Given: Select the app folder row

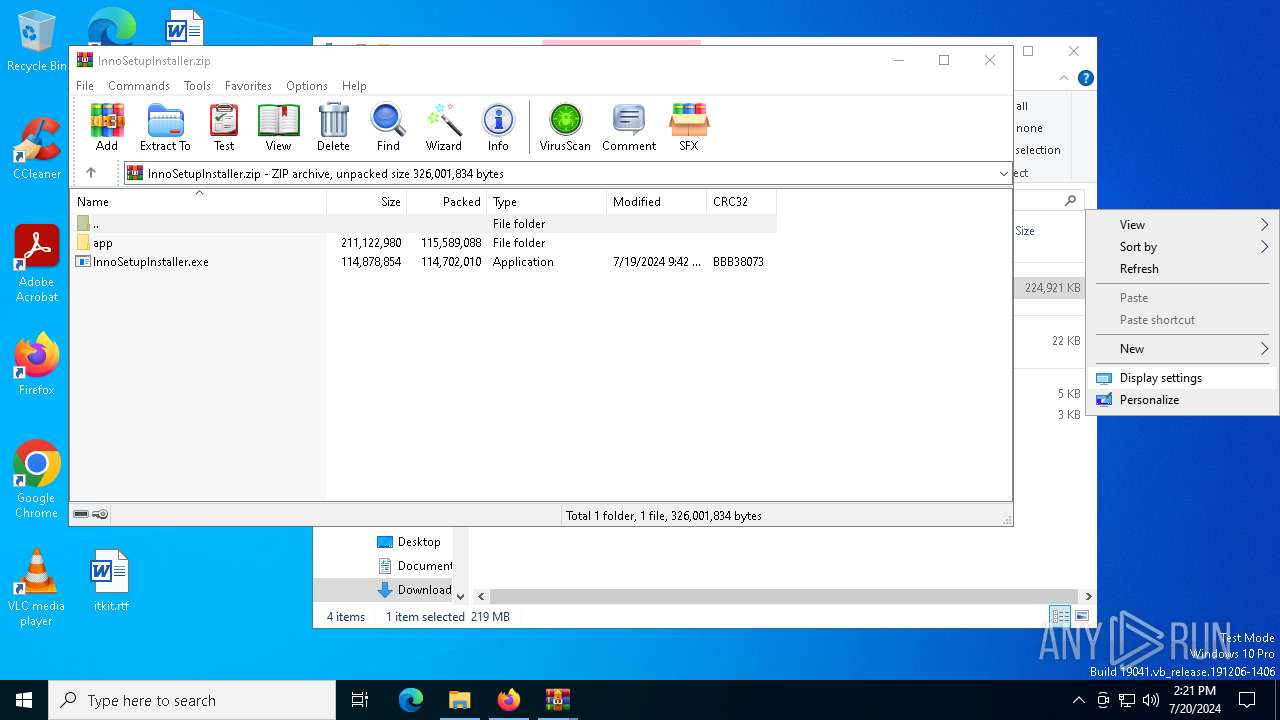Looking at the screenshot, I should pos(423,243).
